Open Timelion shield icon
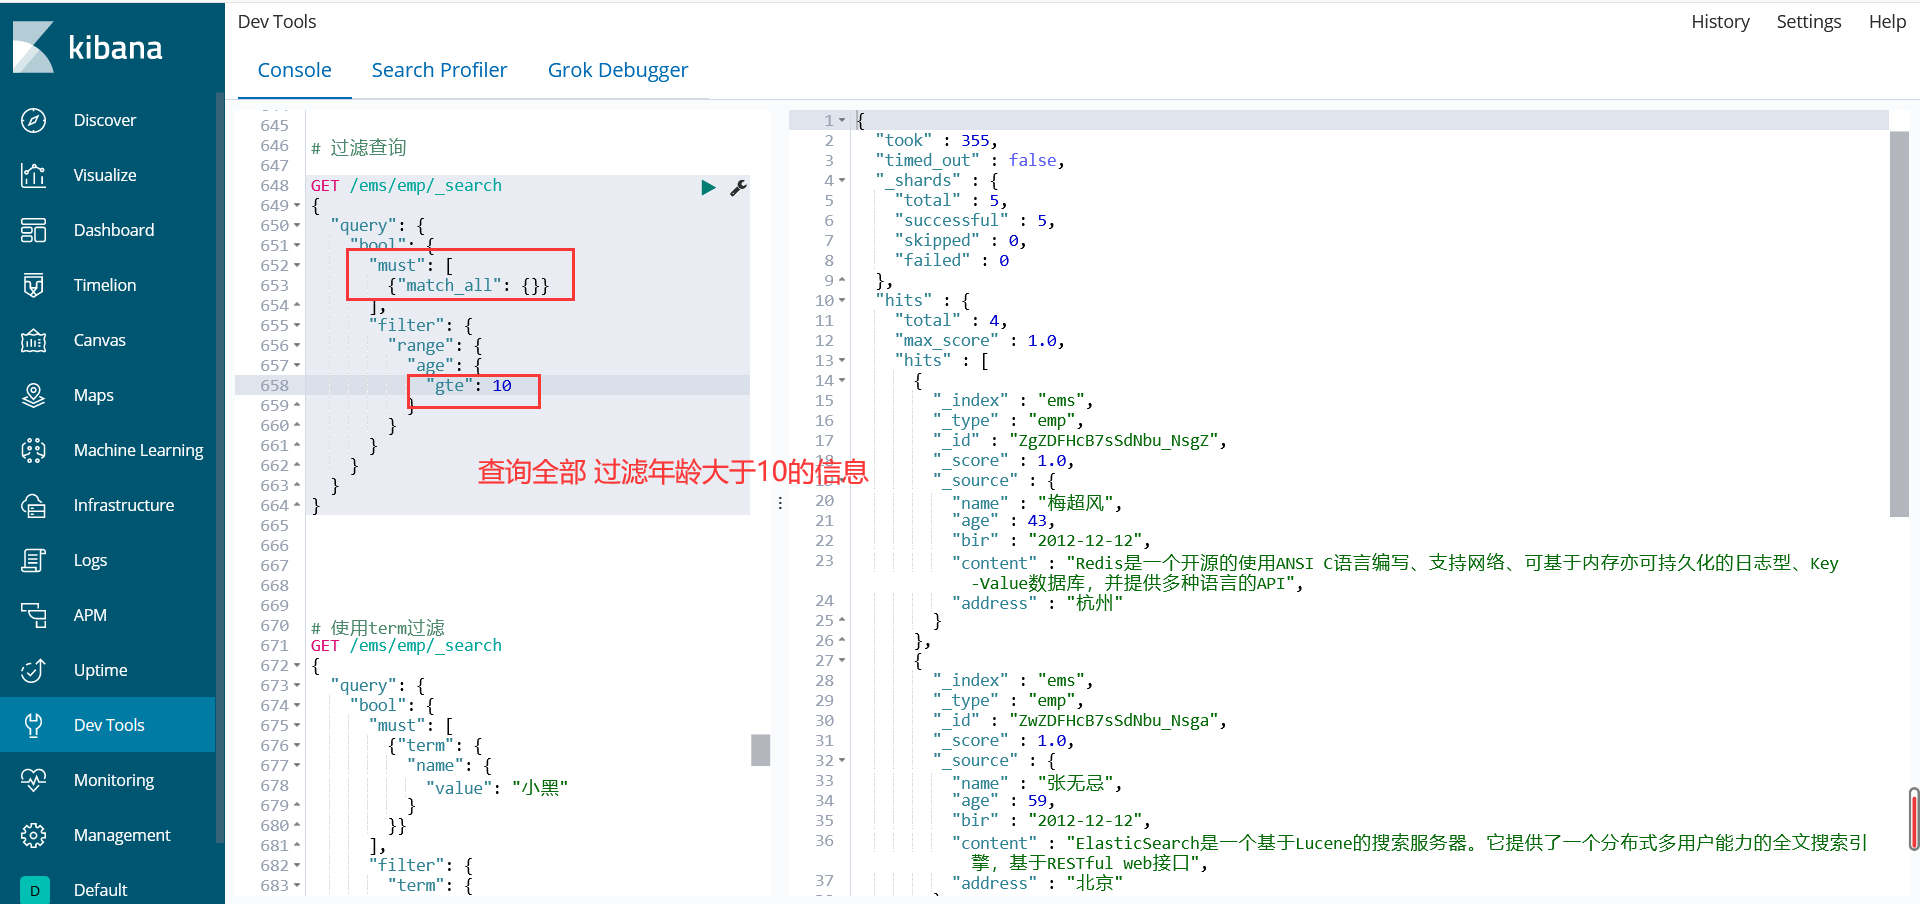Image resolution: width=1920 pixels, height=904 pixels. point(33,285)
